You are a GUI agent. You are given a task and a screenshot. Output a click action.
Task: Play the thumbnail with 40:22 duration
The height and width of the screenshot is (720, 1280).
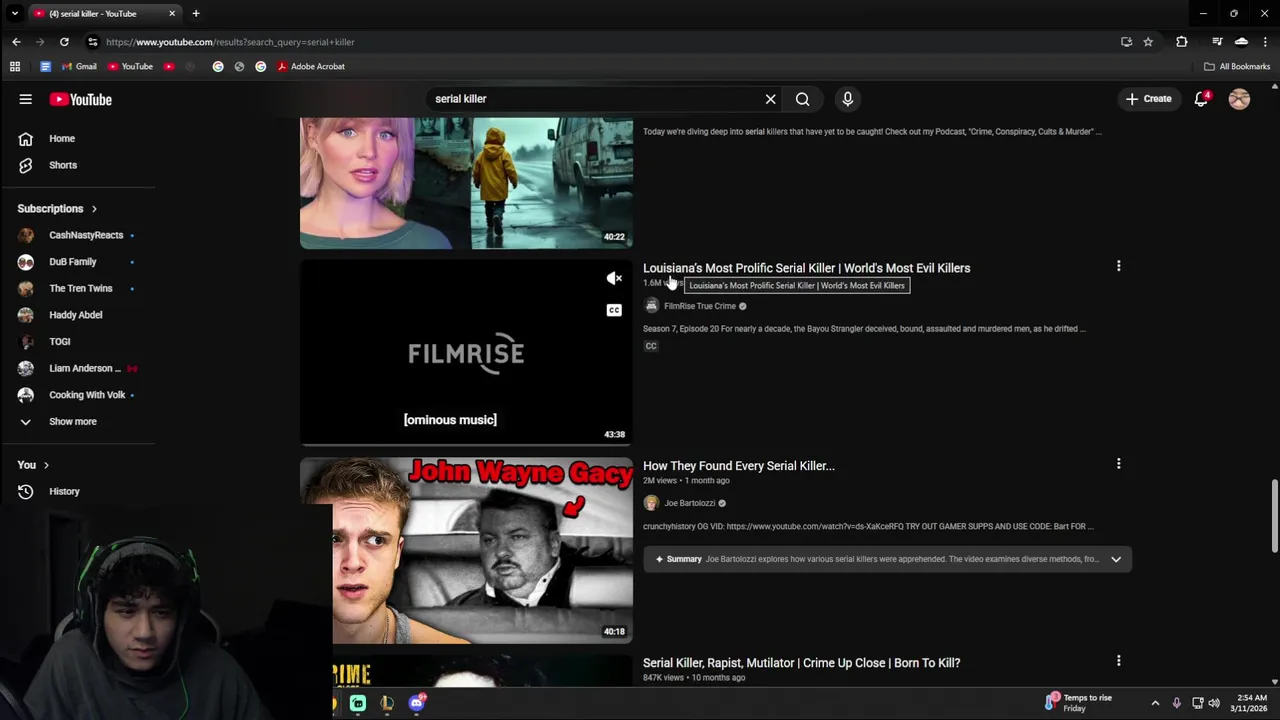pyautogui.click(x=466, y=183)
